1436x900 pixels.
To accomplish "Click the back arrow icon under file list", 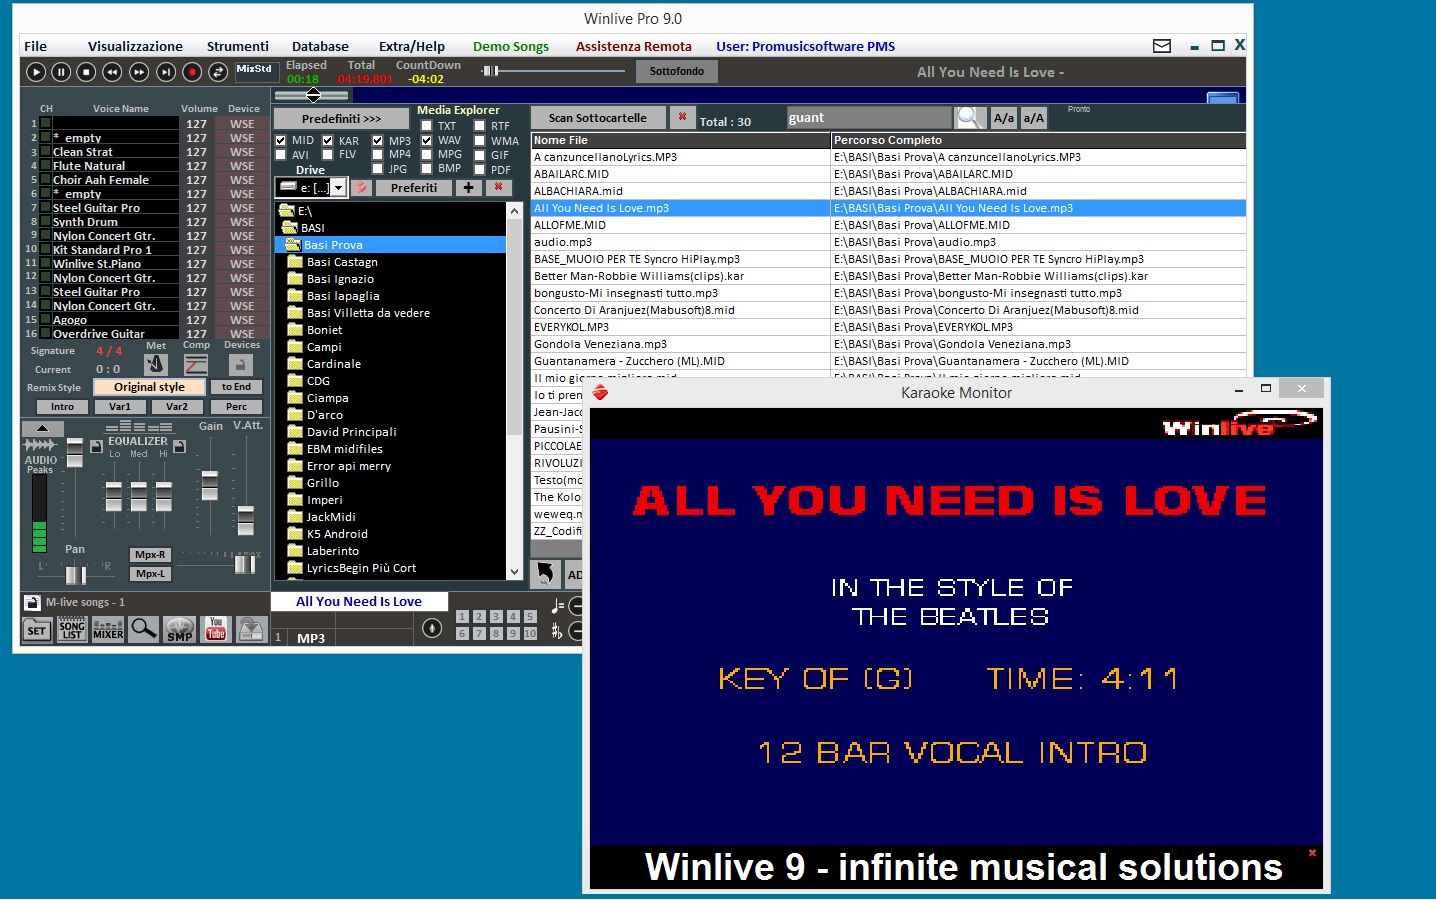I will pos(546,574).
